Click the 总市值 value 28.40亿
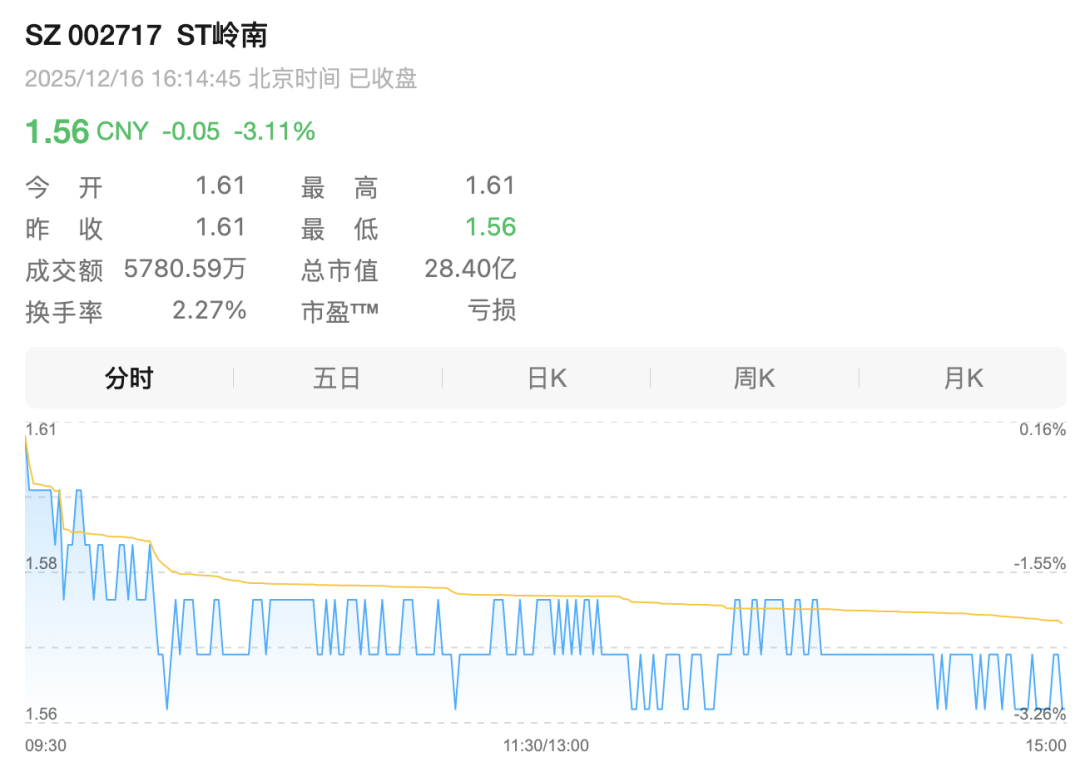The image size is (1080, 767). click(470, 269)
